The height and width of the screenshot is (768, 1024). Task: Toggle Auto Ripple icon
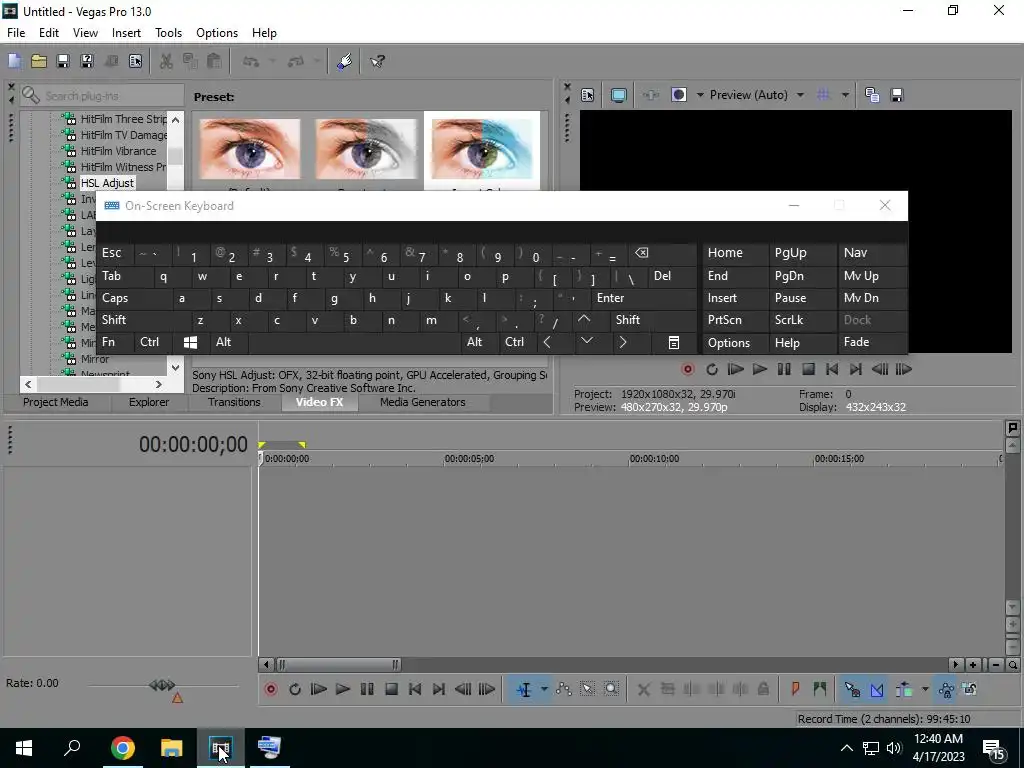point(904,690)
